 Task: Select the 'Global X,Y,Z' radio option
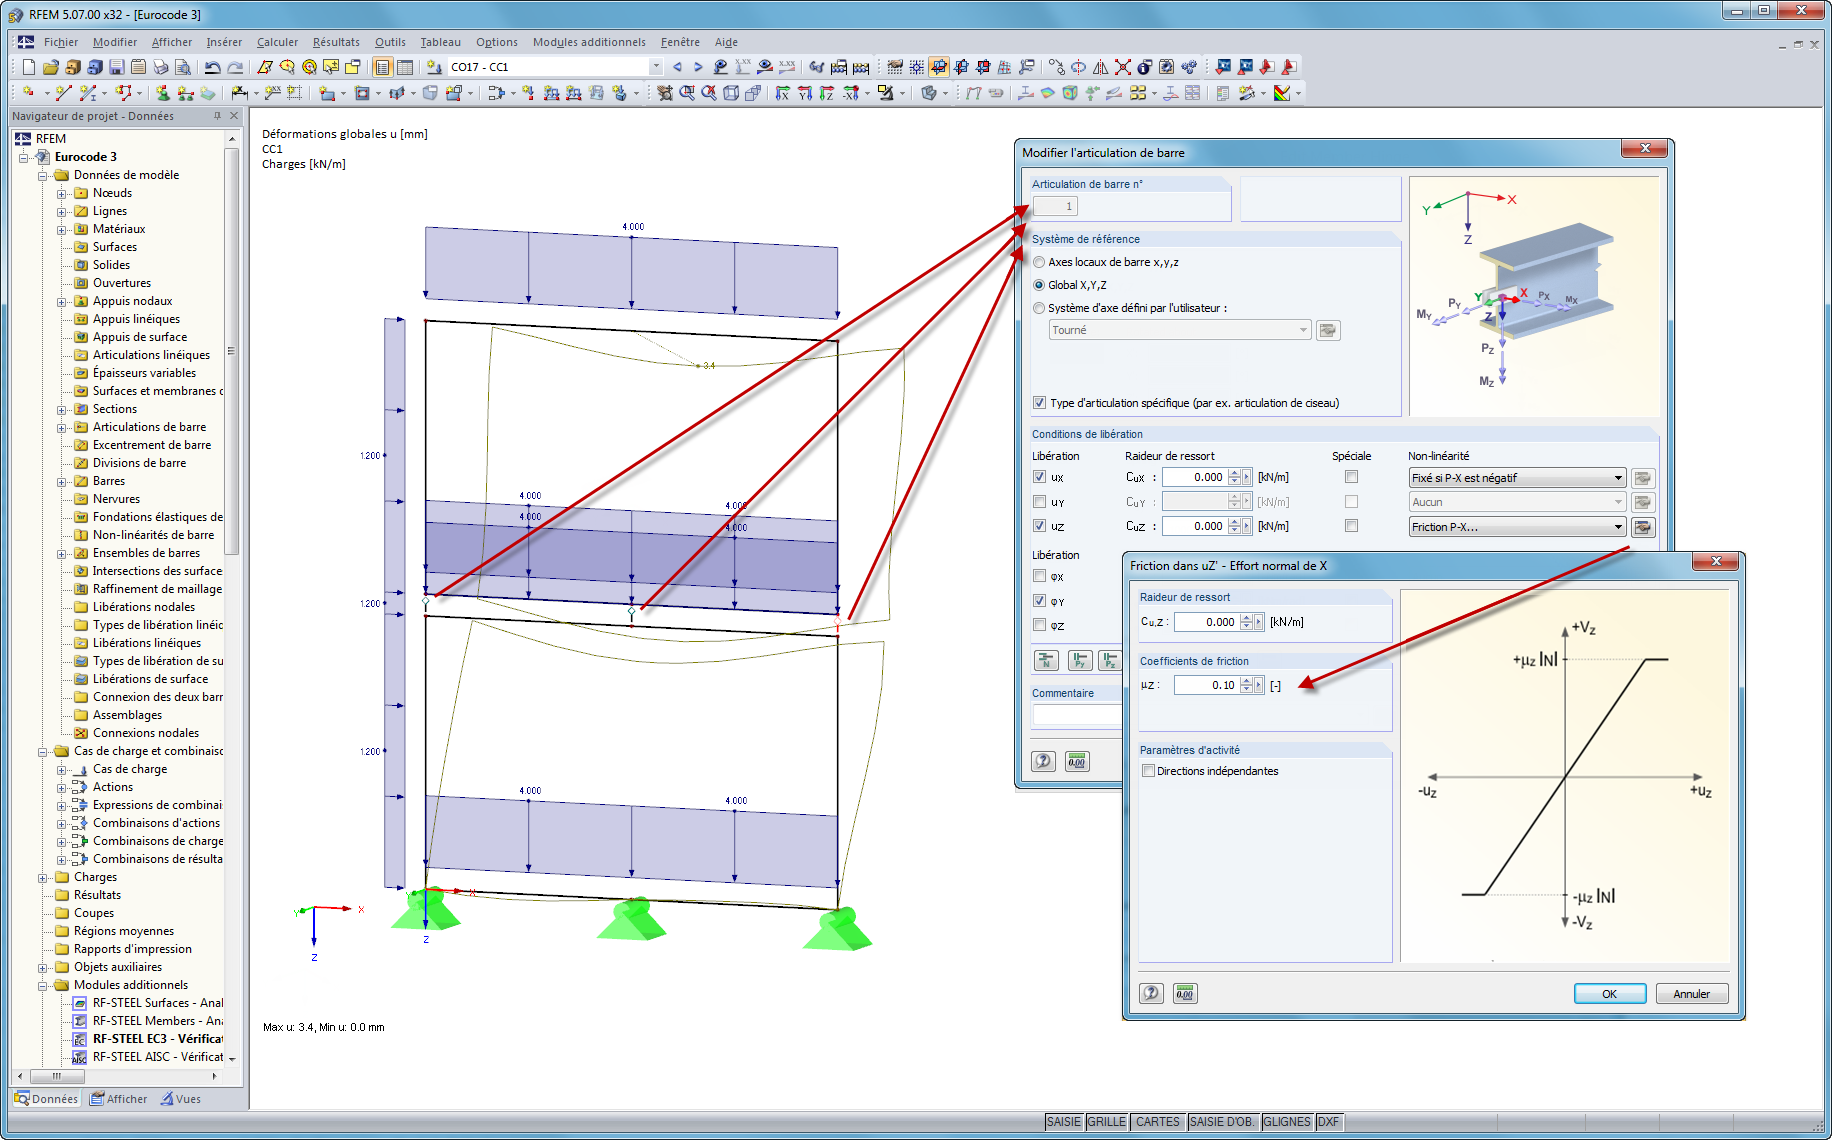pyautogui.click(x=1039, y=285)
